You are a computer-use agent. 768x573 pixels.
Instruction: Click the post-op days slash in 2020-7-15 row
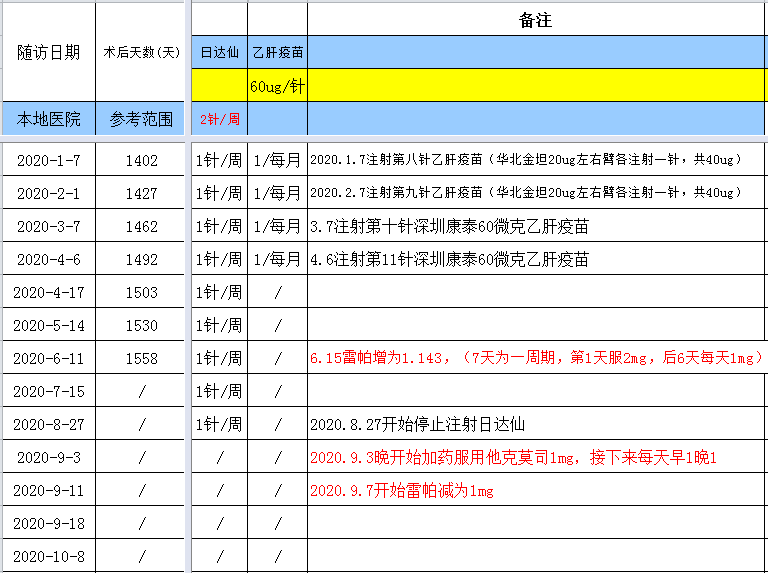click(x=141, y=391)
